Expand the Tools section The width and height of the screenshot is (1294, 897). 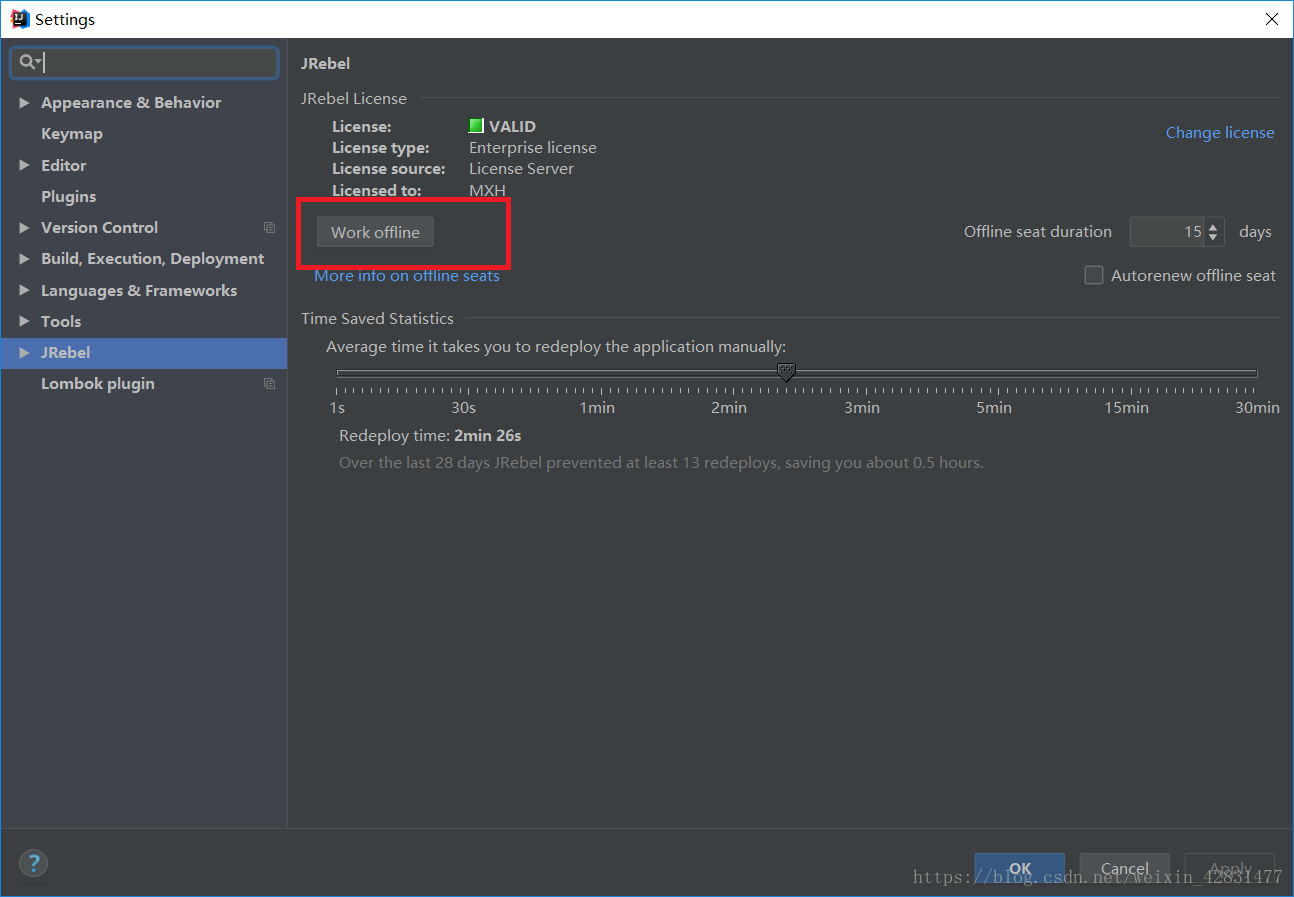point(25,321)
